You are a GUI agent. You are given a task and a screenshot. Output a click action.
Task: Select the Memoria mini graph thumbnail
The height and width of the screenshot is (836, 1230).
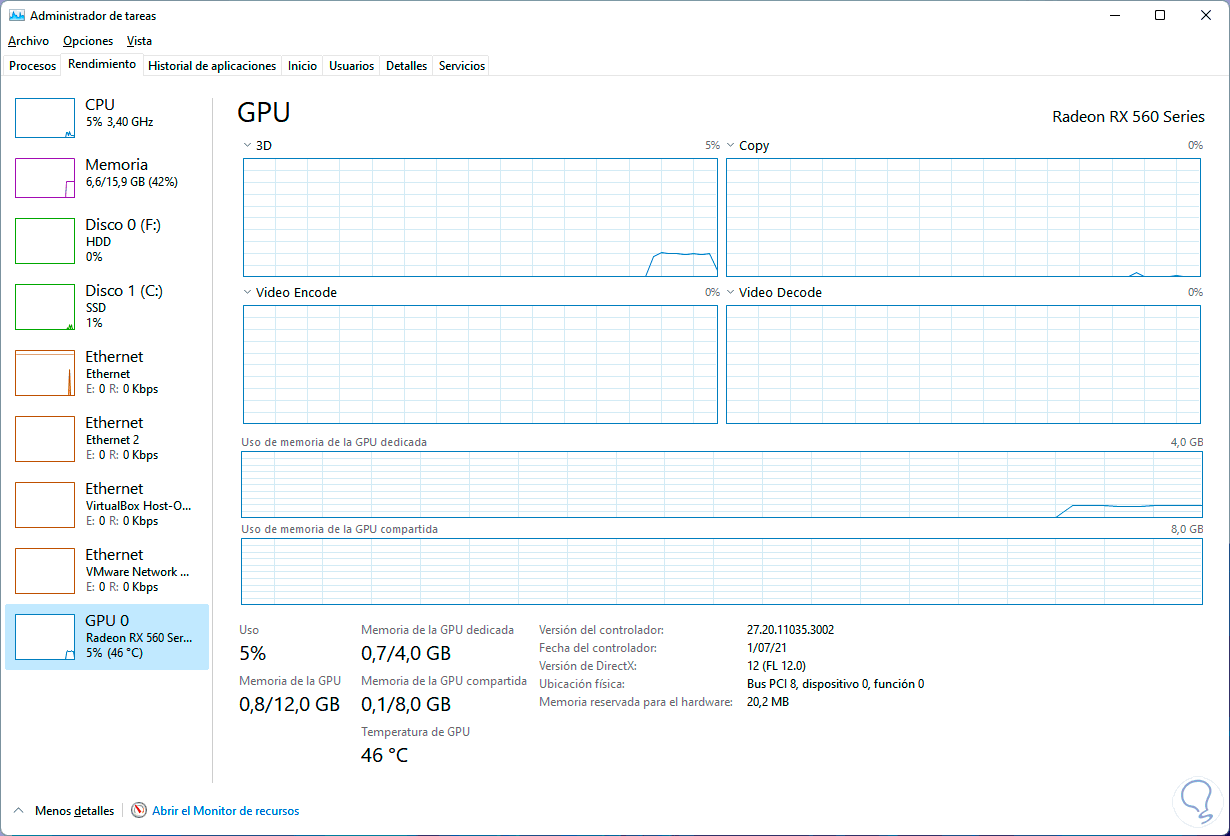point(45,178)
